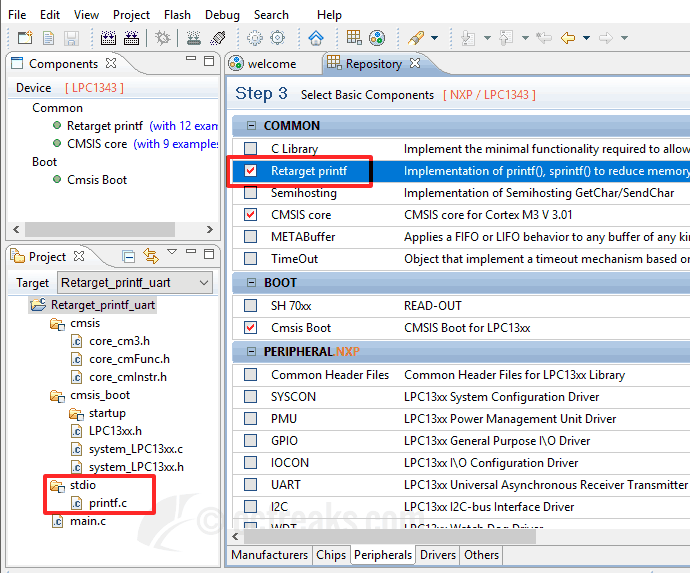Uncheck the Cmsis Boot checkbox
This screenshot has height=573, width=690.
250,327
